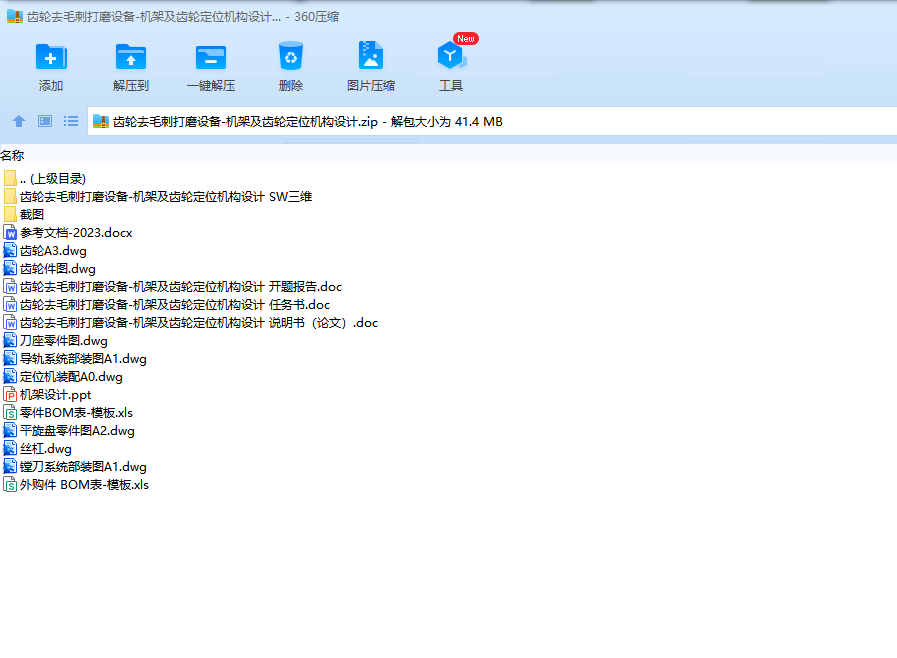Switch to the list view mode icon
Viewport: 897px width, 658px height.
(71, 121)
